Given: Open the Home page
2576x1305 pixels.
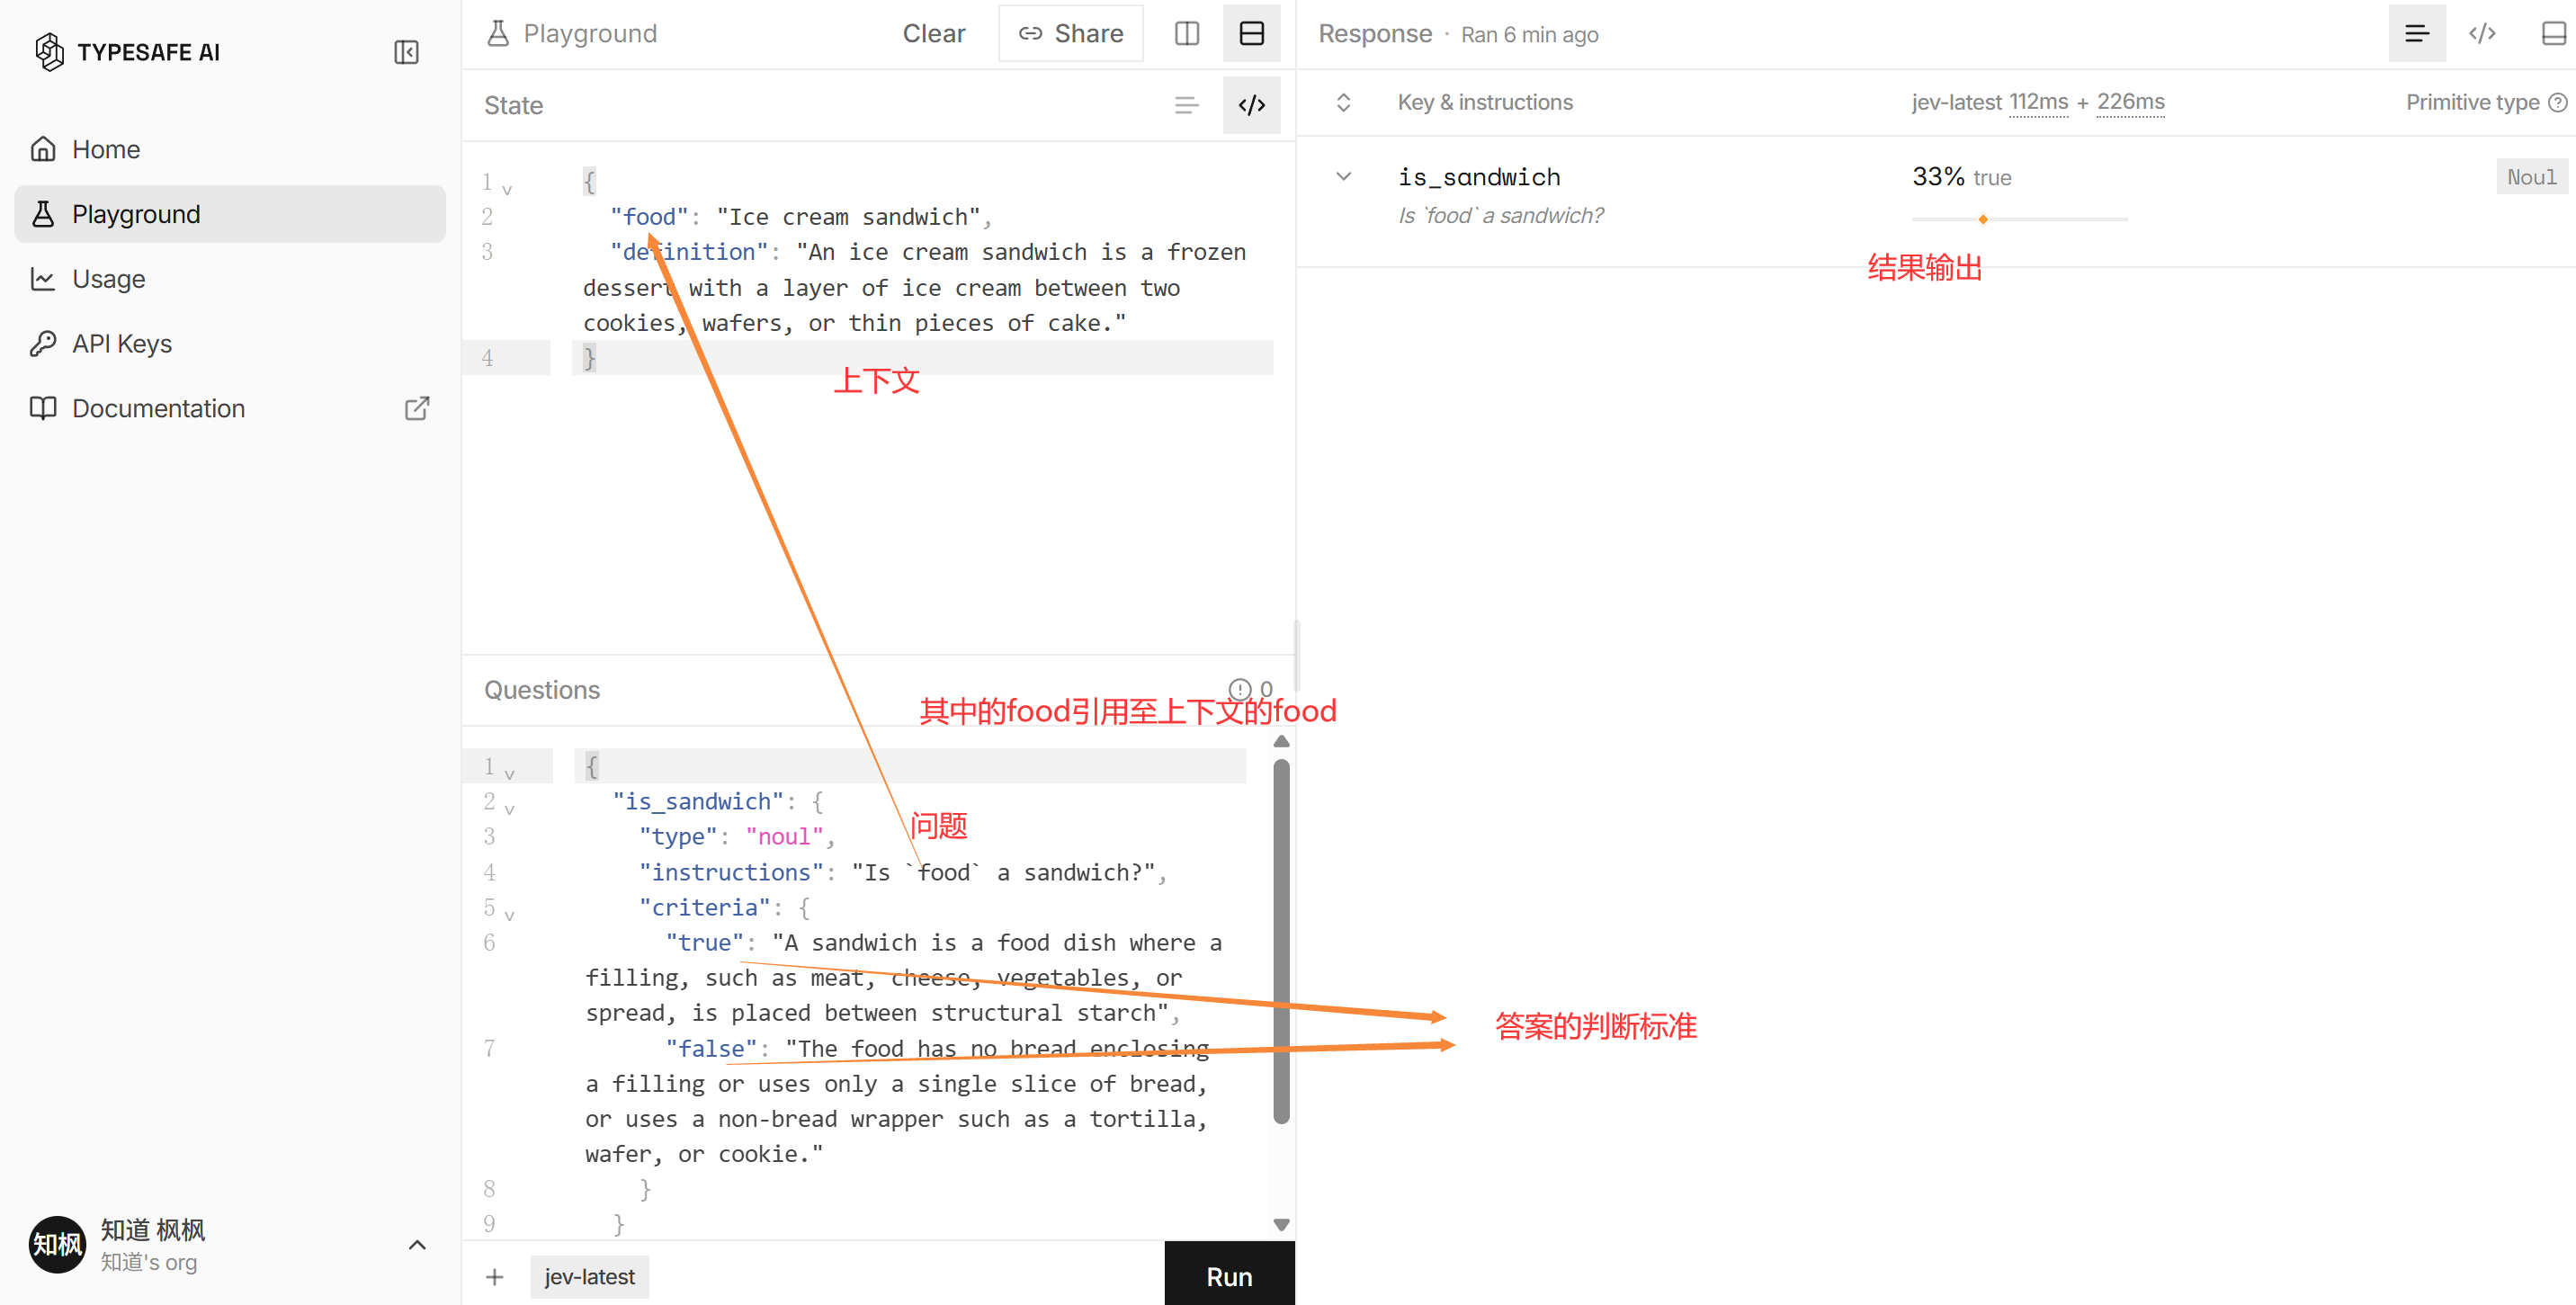Looking at the screenshot, I should 230,149.
